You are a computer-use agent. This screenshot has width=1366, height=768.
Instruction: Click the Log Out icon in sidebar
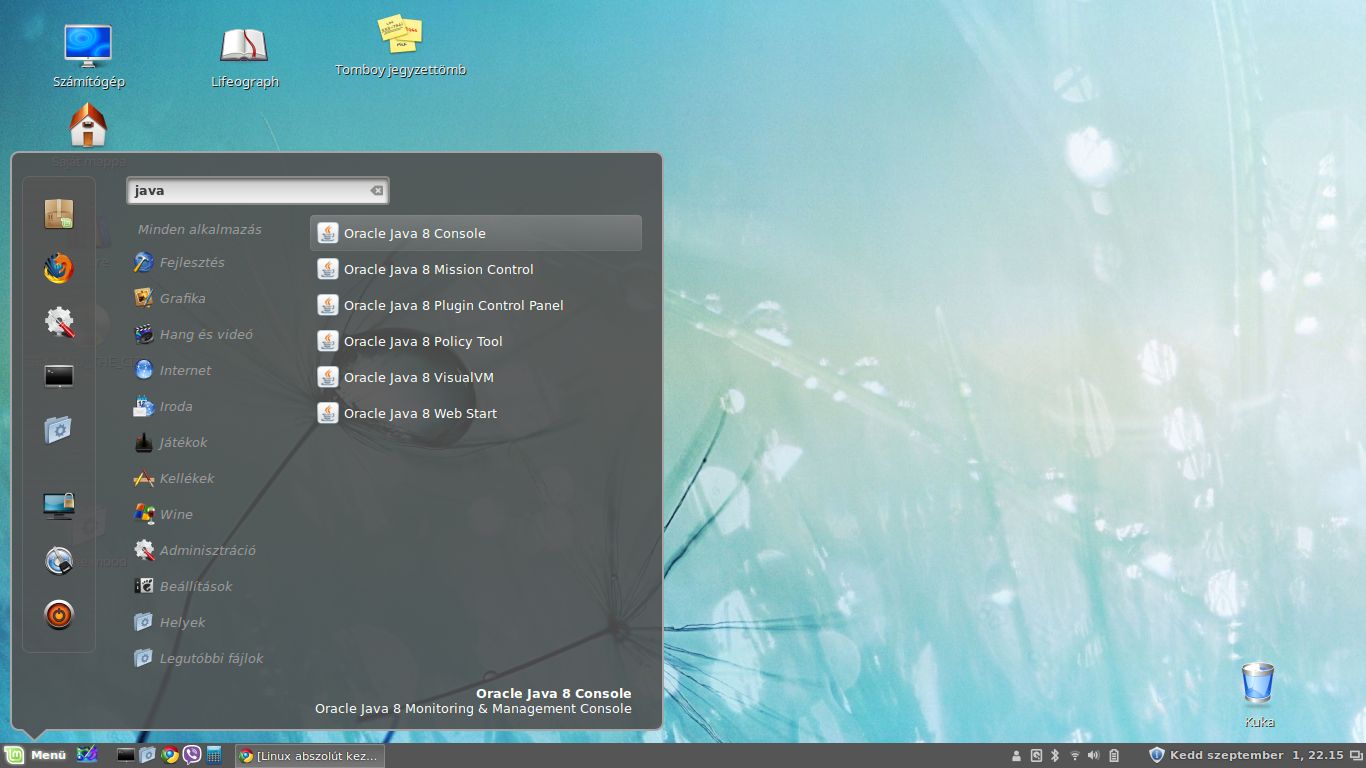click(x=59, y=560)
